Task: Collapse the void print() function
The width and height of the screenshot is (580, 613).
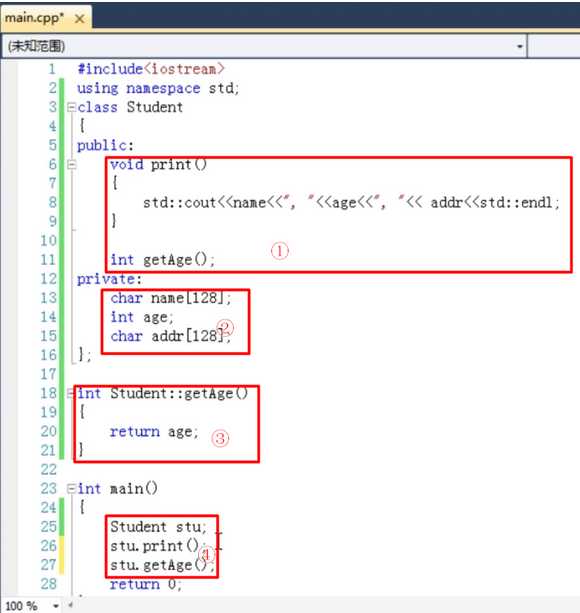Action: tap(72, 165)
